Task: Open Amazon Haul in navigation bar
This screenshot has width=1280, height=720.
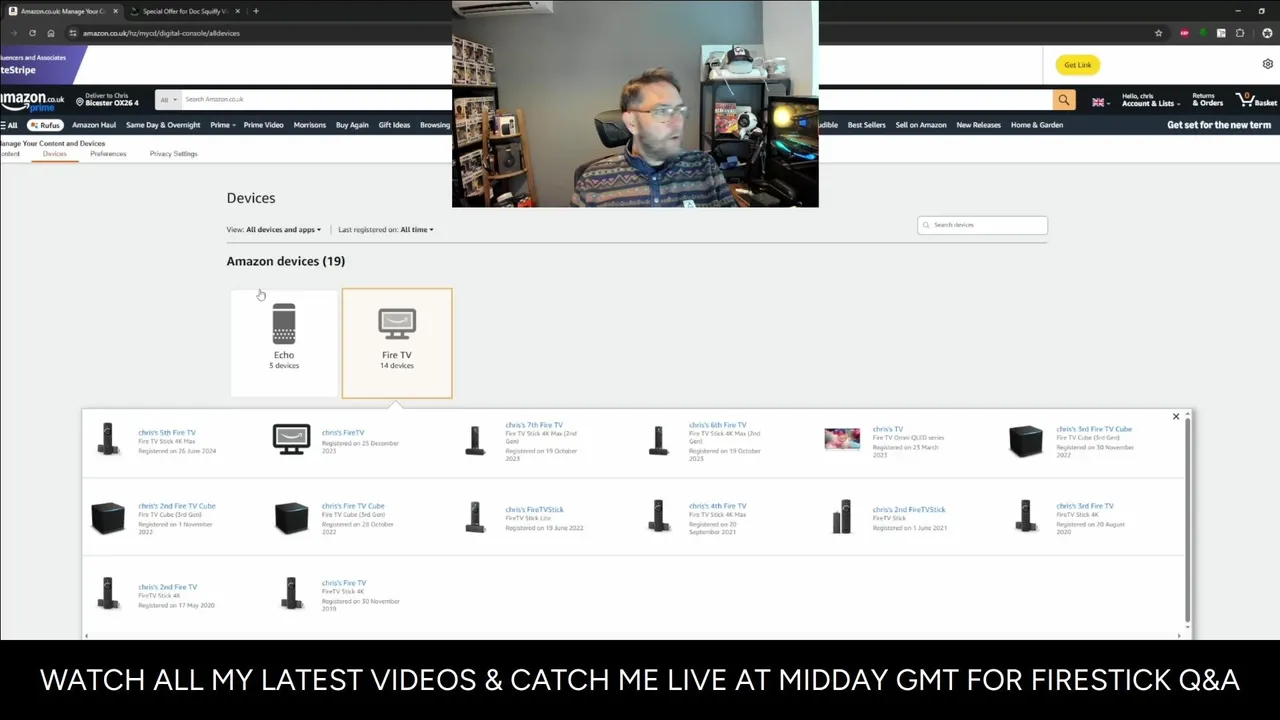Action: 94,125
